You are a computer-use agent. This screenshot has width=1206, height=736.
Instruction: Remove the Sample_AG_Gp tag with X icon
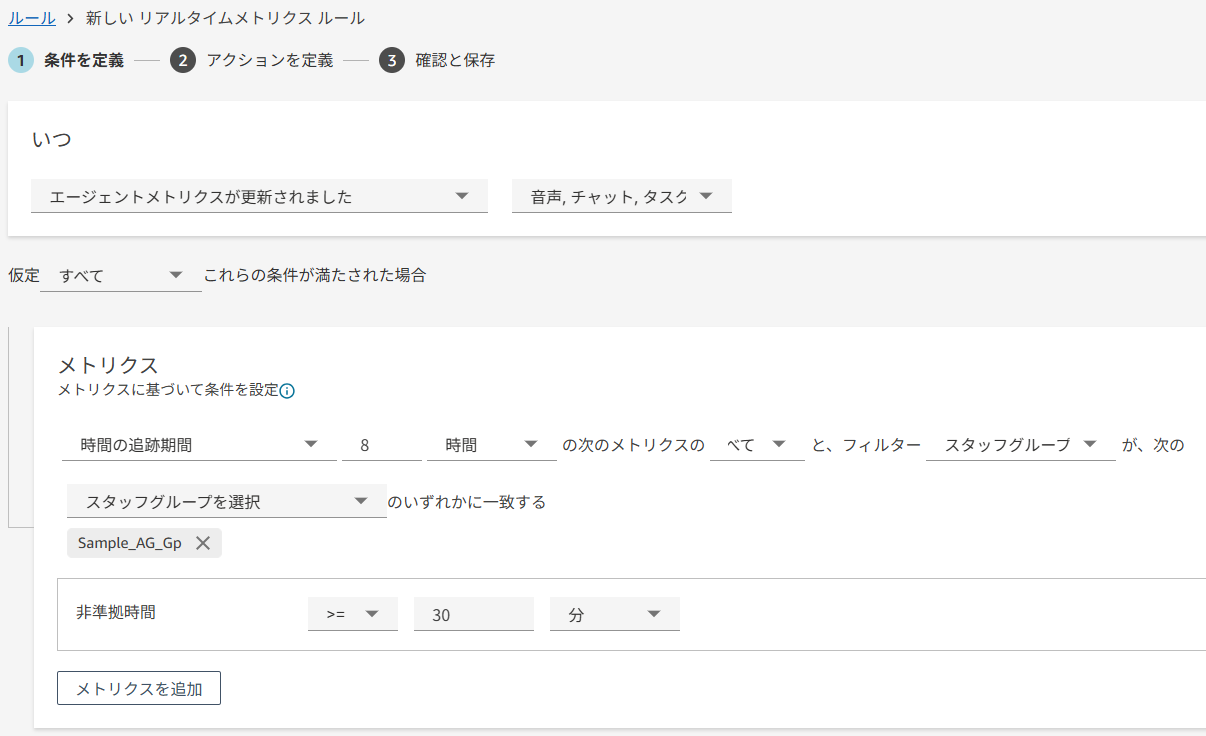203,543
